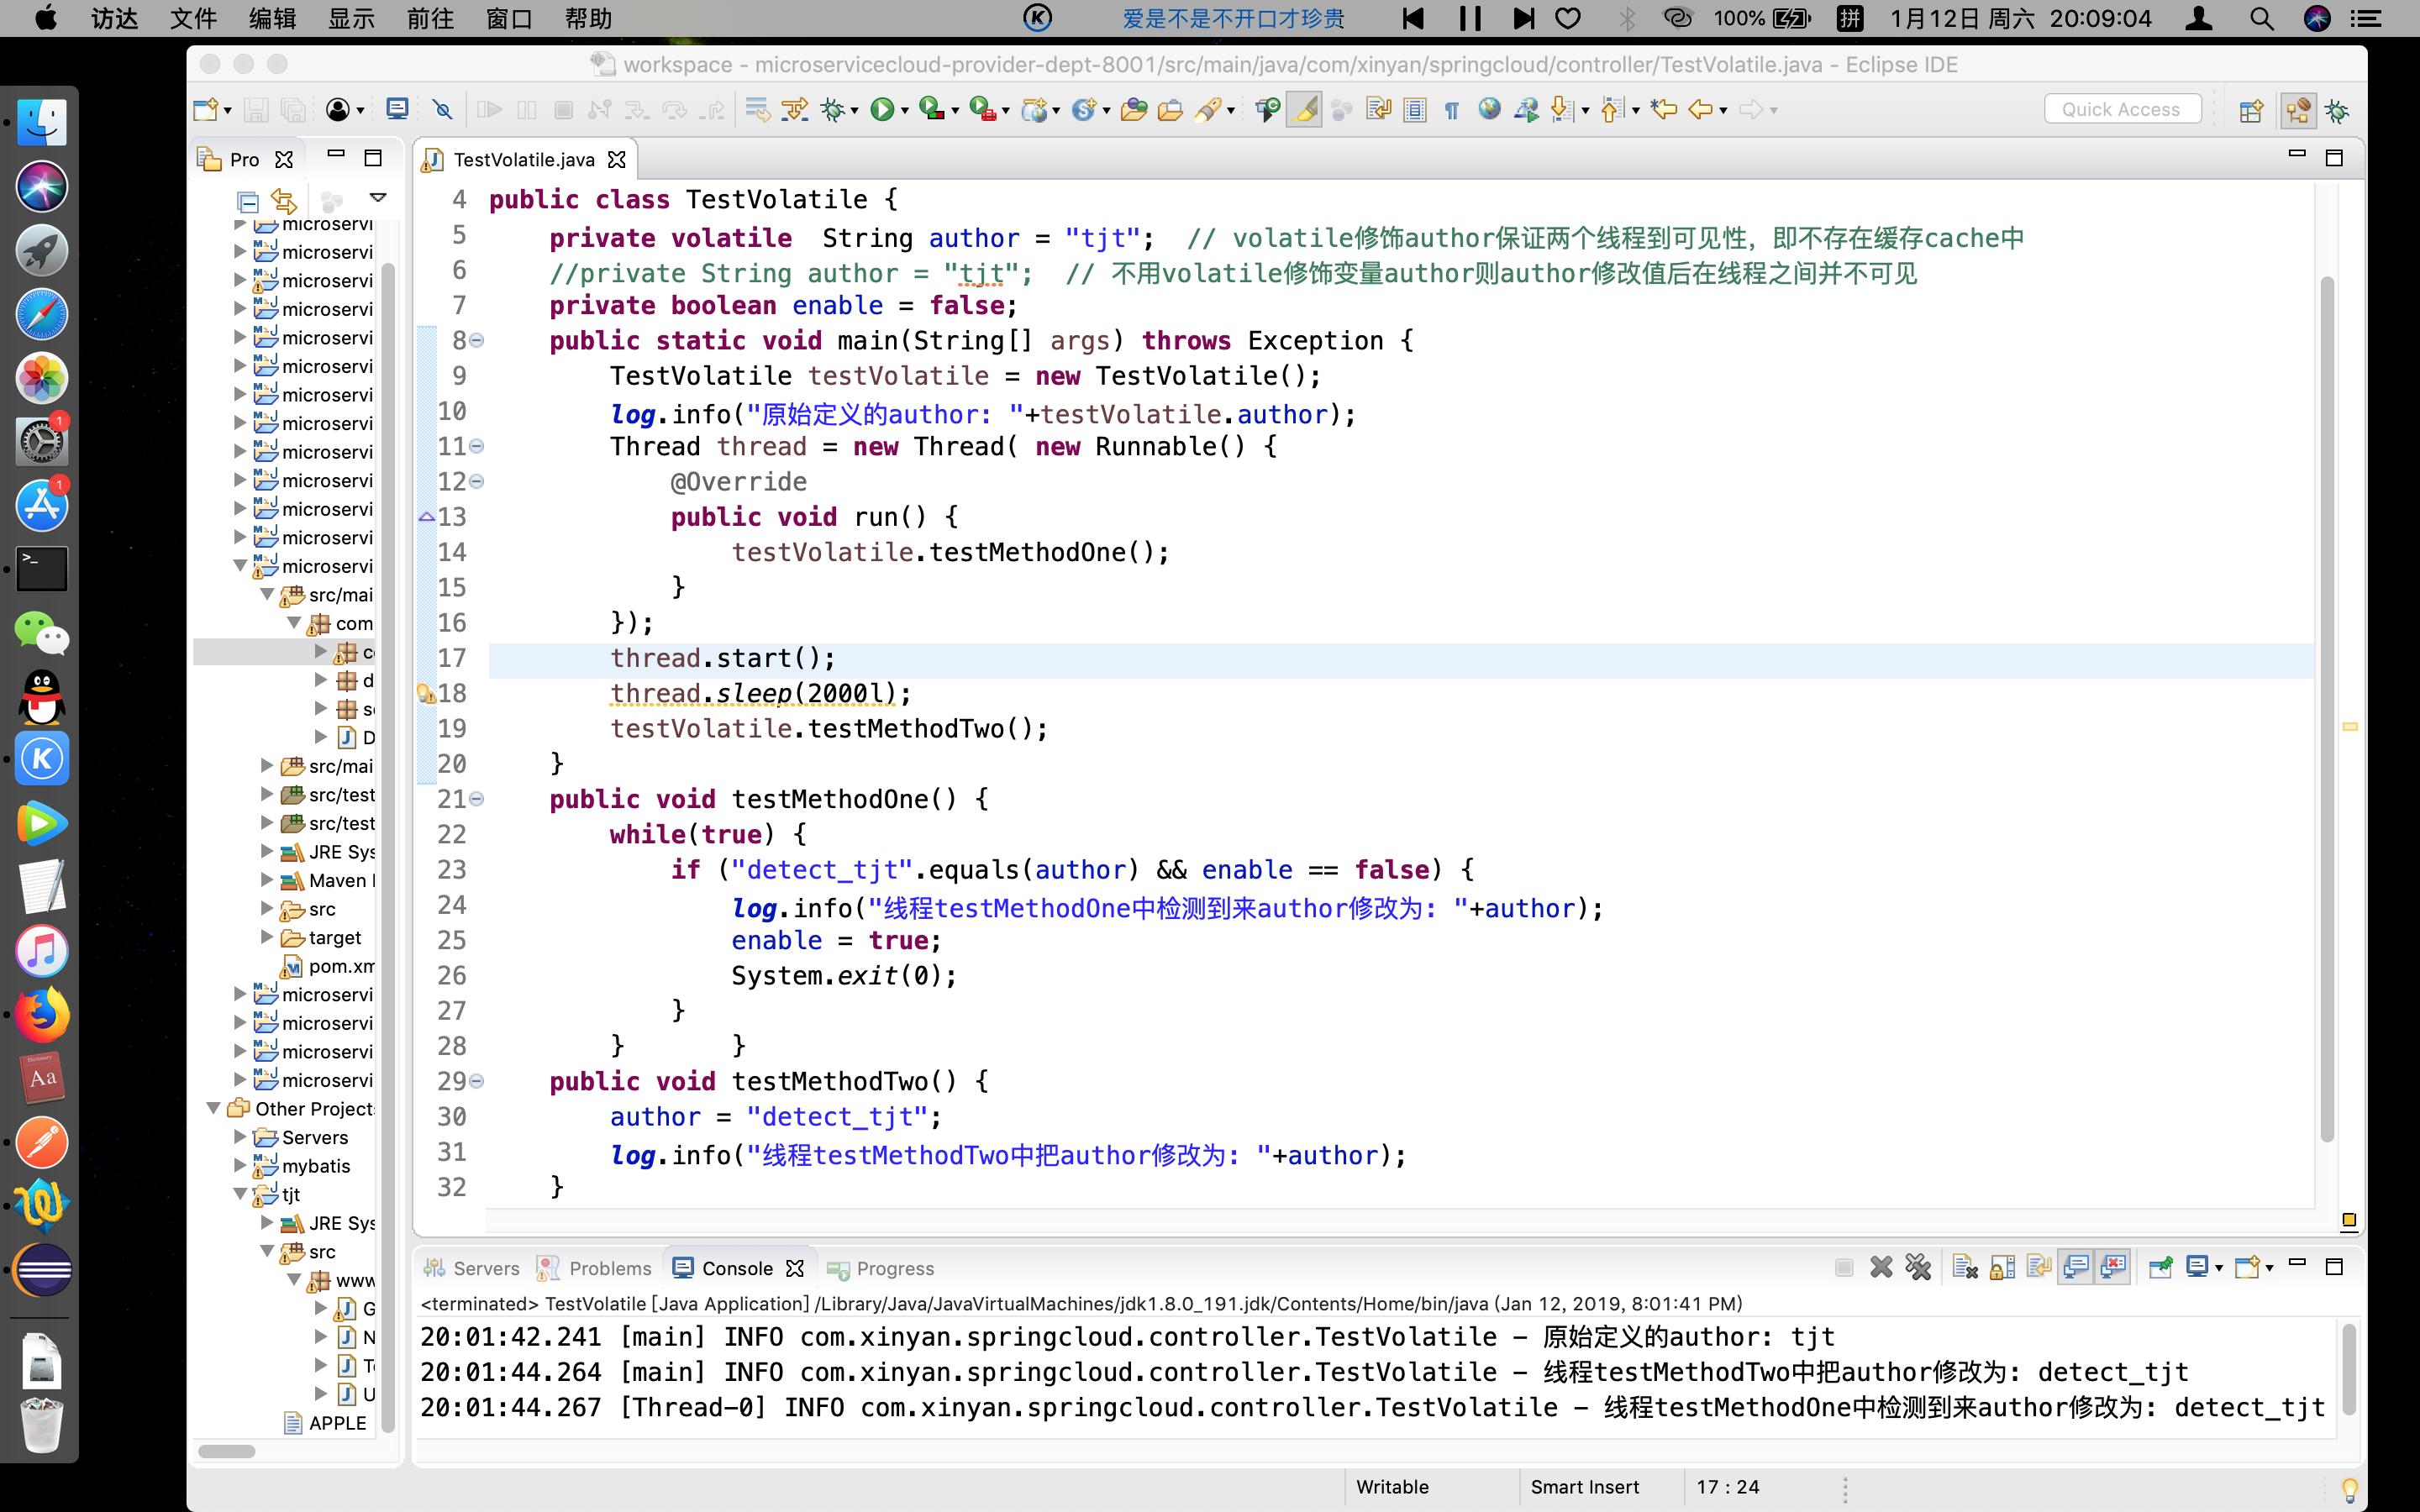The image size is (2420, 1512).
Task: Toggle Link with Editor in Project Explorer
Action: click(284, 200)
